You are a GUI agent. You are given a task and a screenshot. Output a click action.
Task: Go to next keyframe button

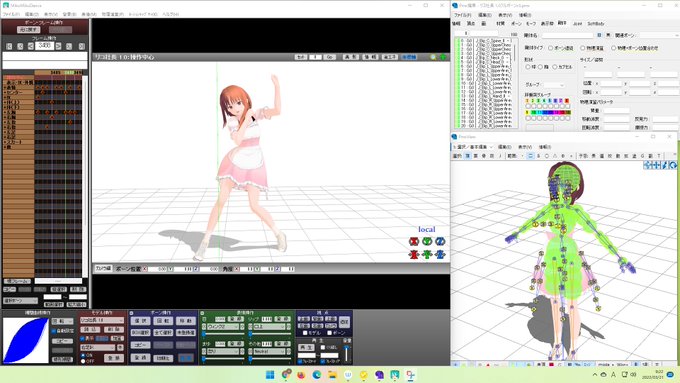pyautogui.click(x=69, y=46)
